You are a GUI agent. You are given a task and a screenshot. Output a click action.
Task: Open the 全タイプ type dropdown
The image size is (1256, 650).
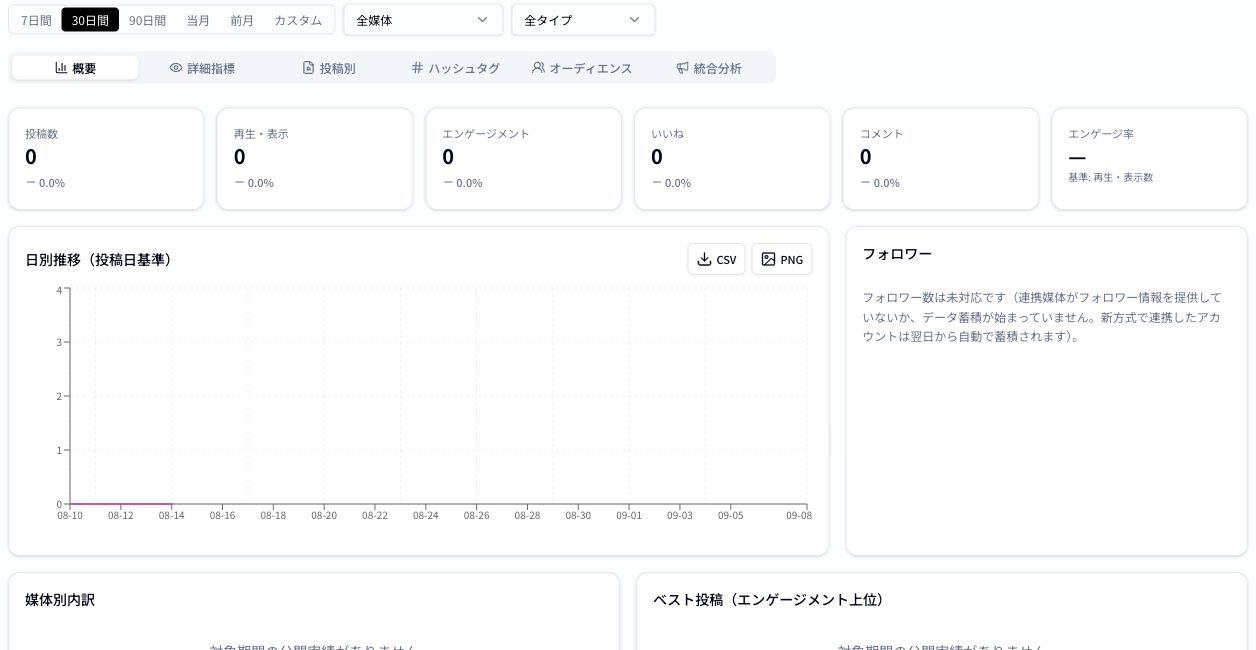(583, 20)
